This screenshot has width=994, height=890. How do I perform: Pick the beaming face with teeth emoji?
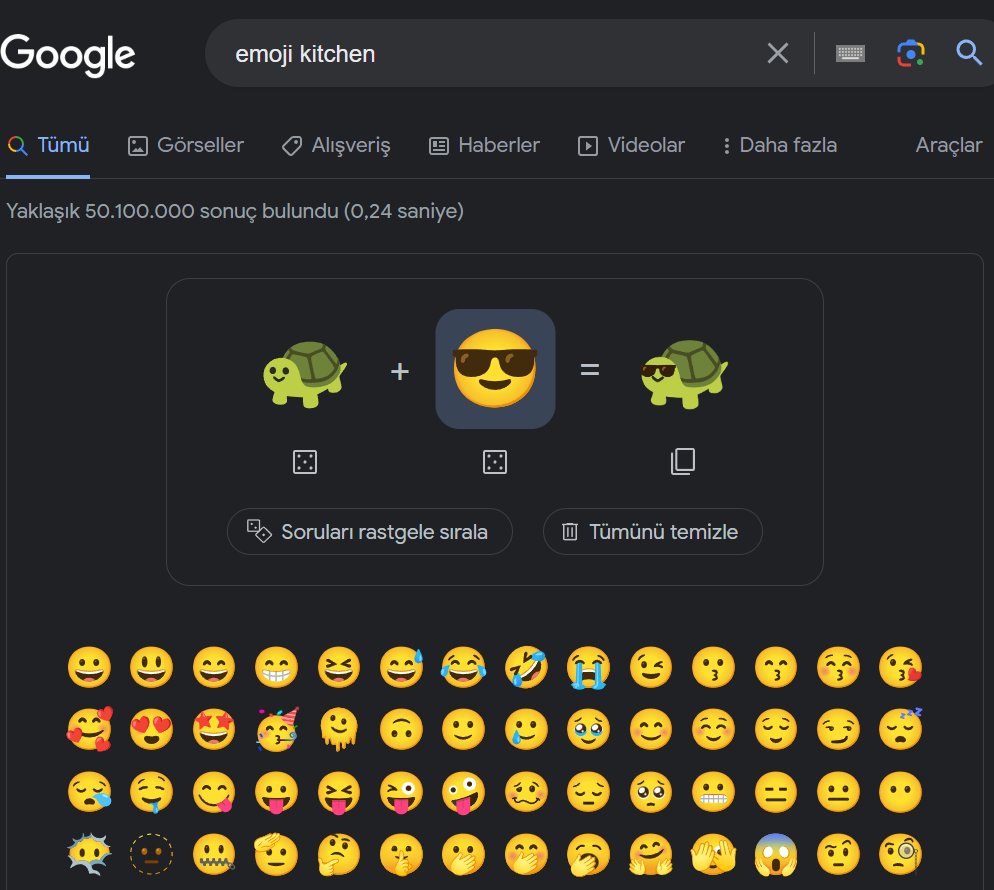click(x=276, y=667)
